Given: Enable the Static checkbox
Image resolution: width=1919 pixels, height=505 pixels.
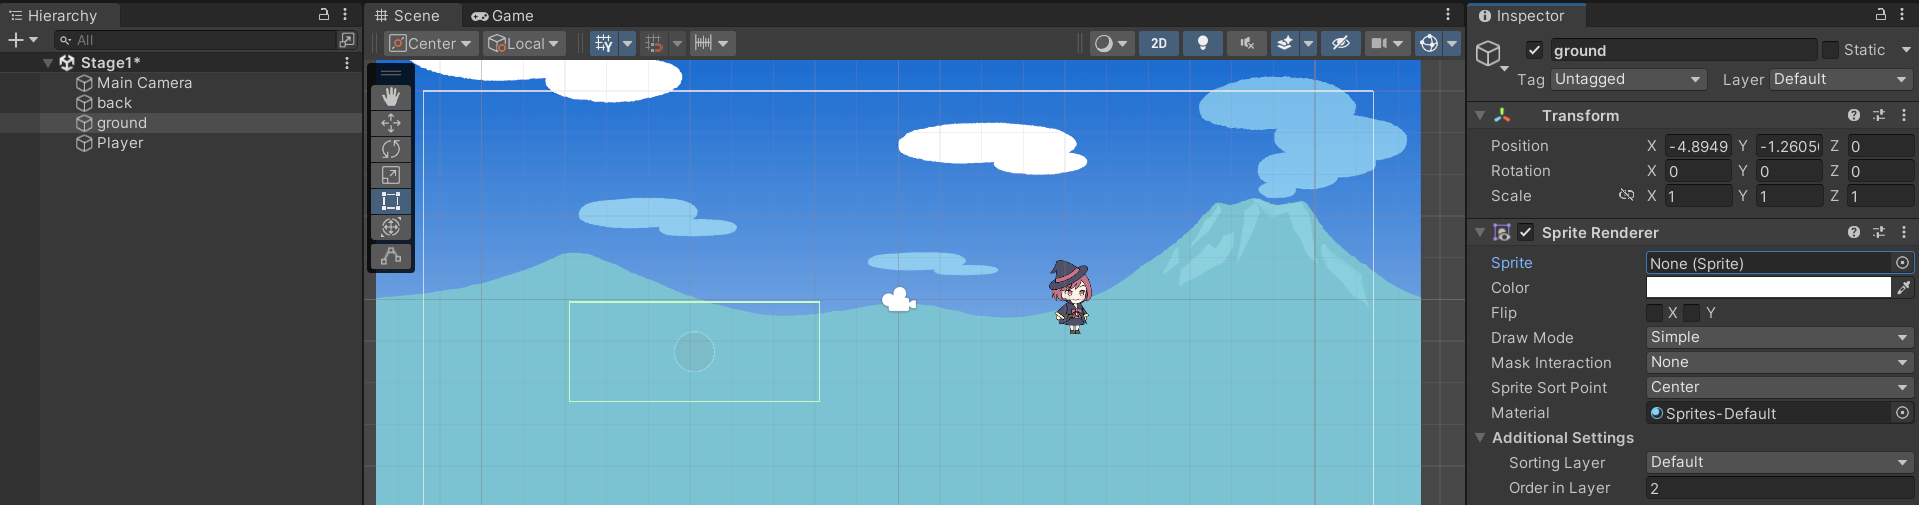Looking at the screenshot, I should pos(1830,50).
